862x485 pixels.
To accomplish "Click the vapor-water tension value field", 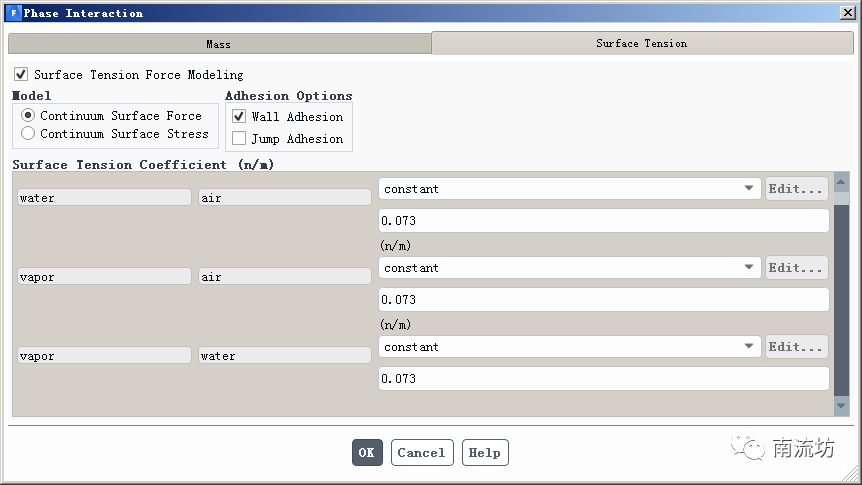I will 603,379.
